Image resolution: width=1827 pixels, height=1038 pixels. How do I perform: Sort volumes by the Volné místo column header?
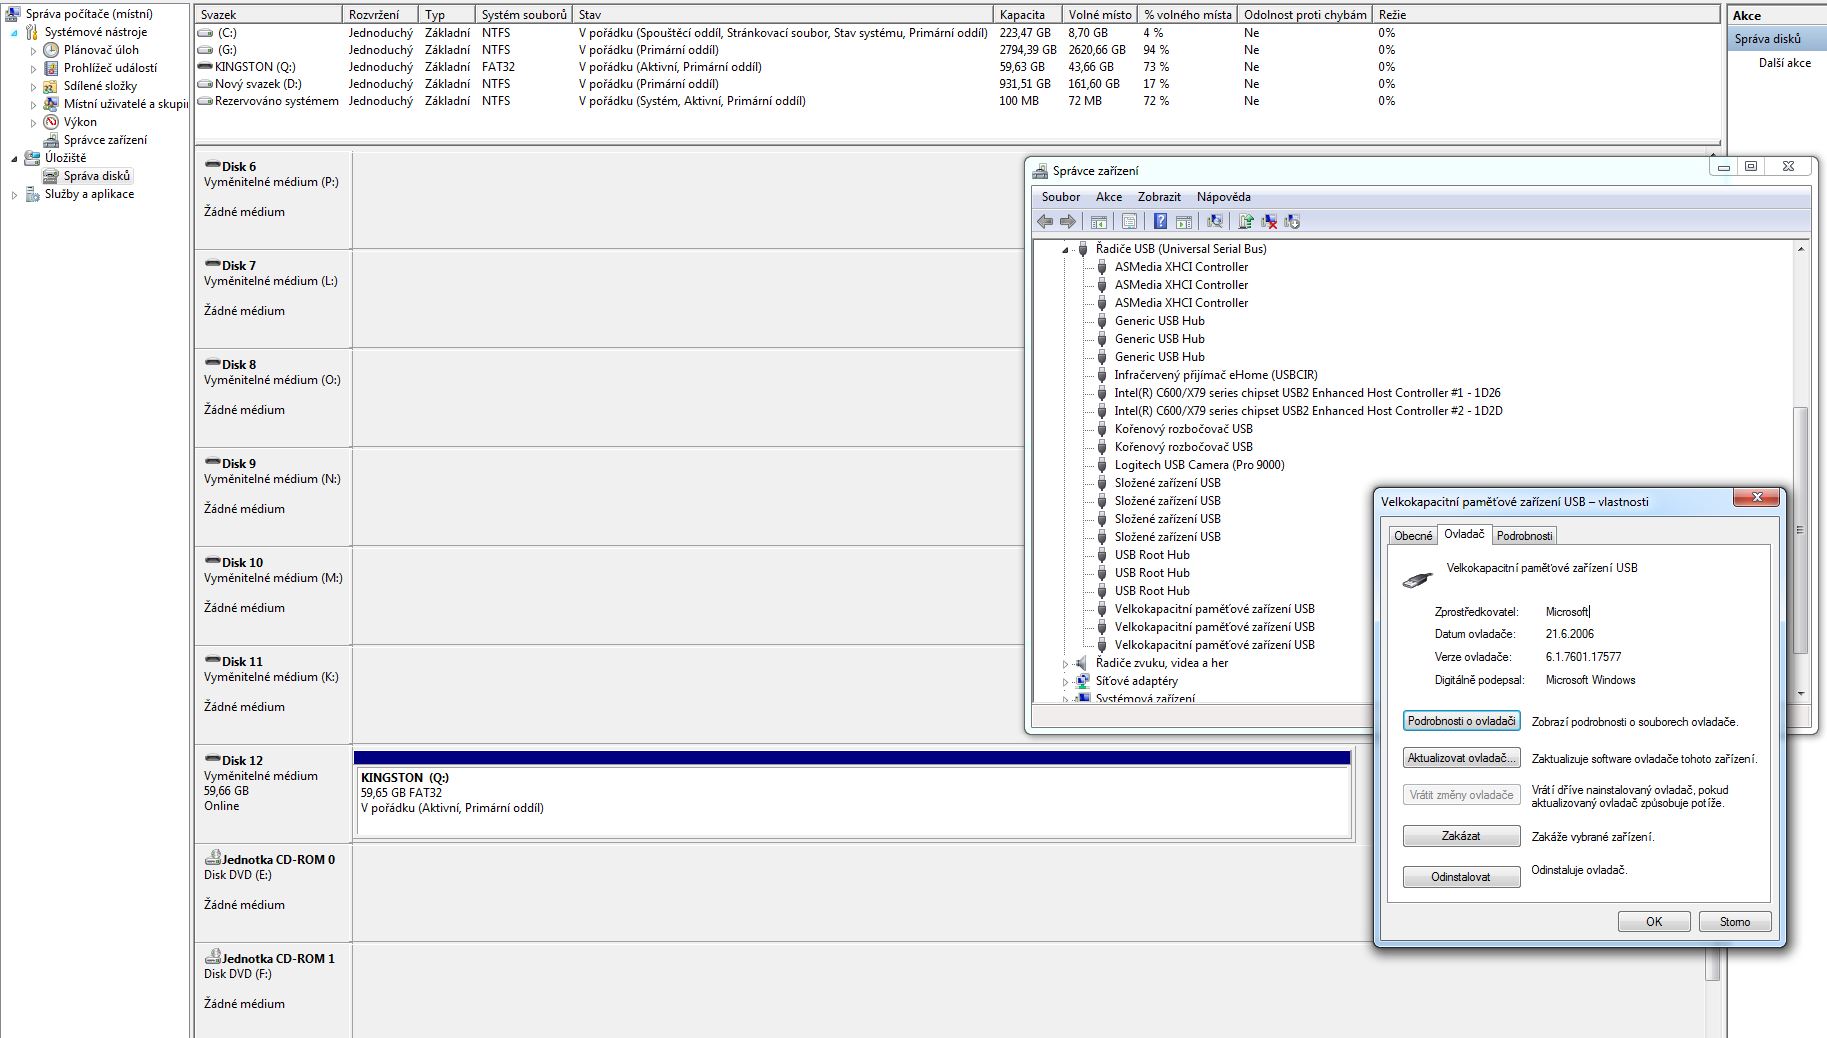tap(1100, 15)
